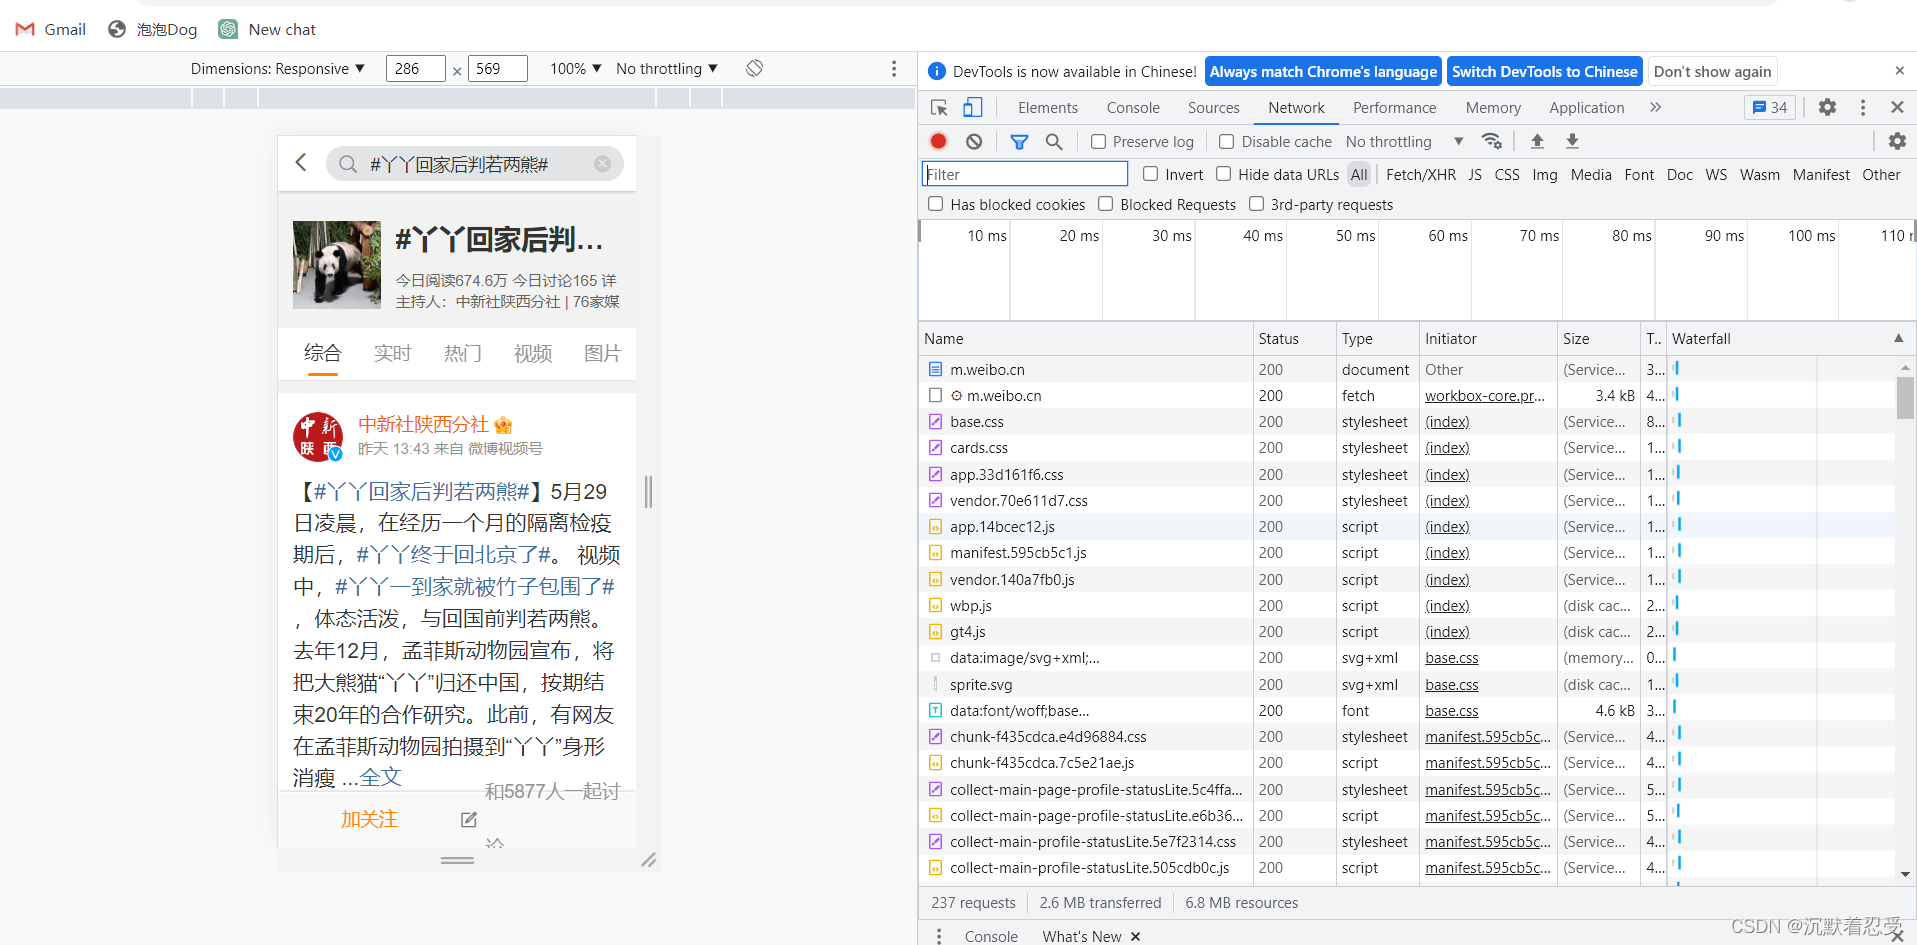The width and height of the screenshot is (1917, 945).
Task: Click the viewport height field 569
Action: [497, 68]
